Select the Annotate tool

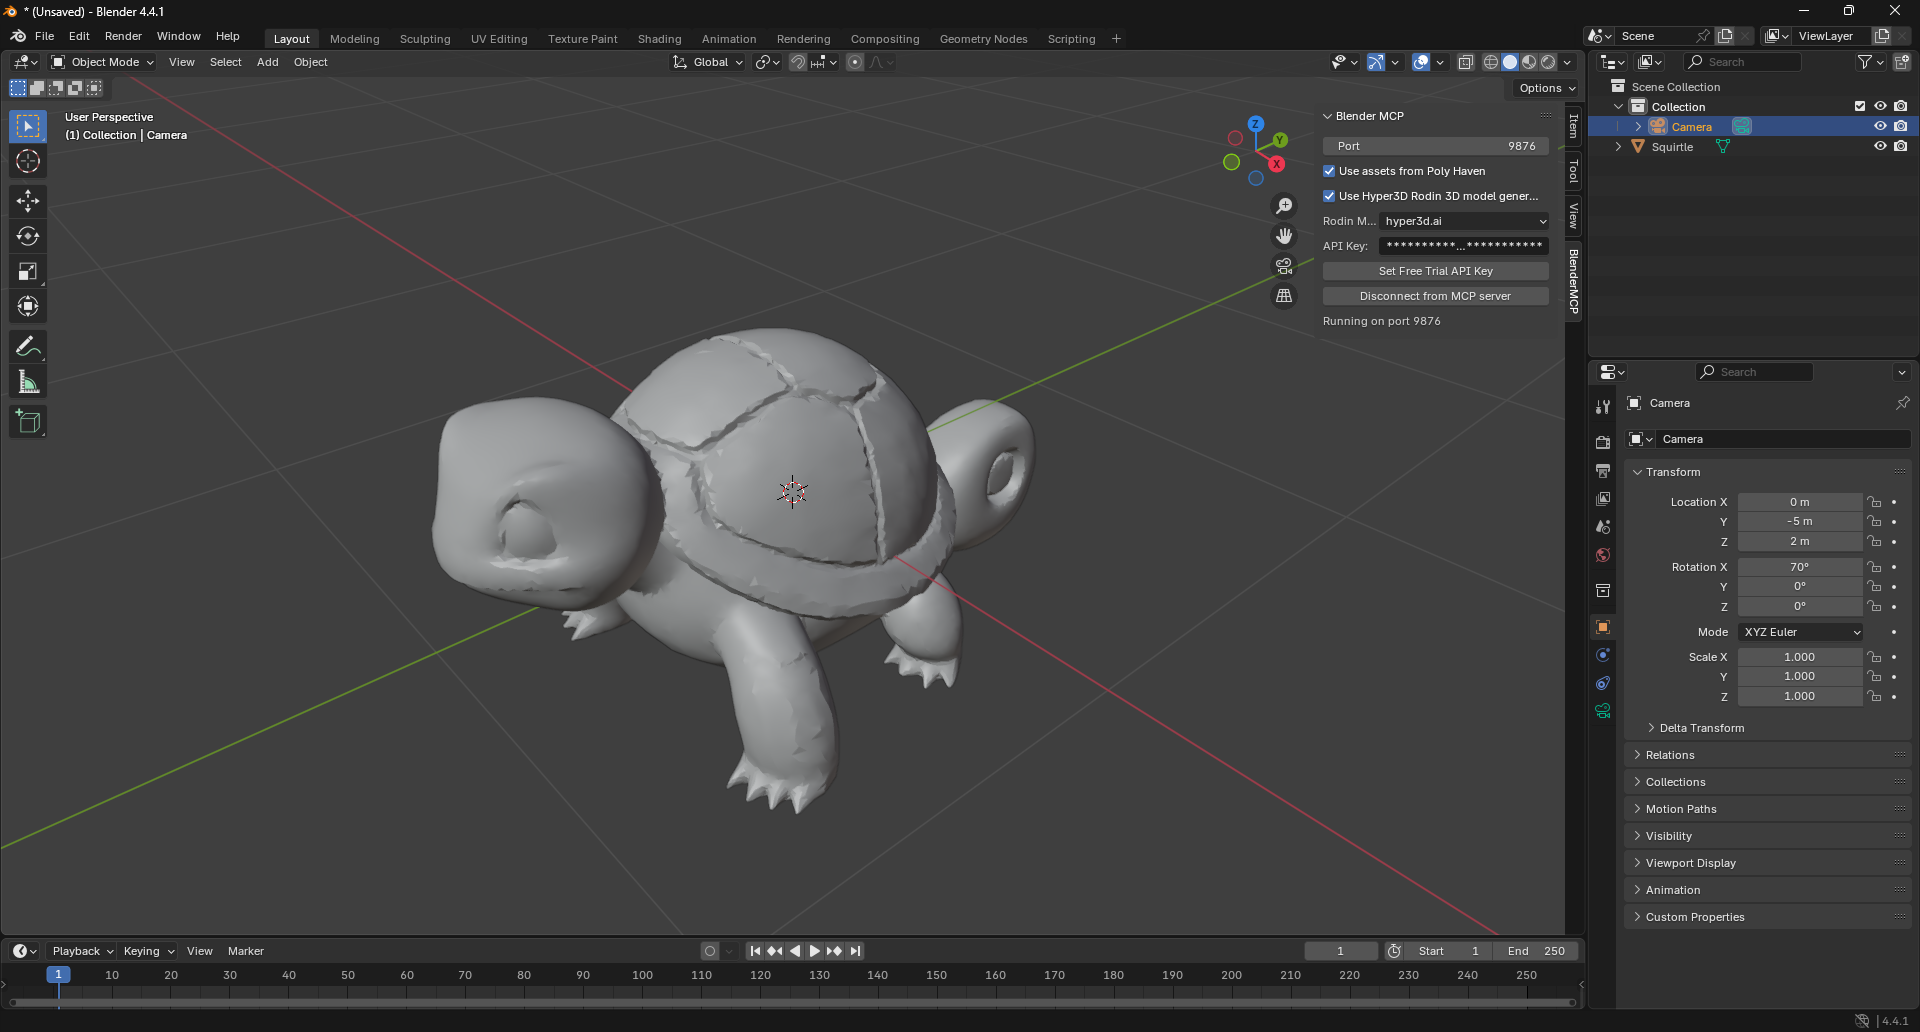[28, 347]
